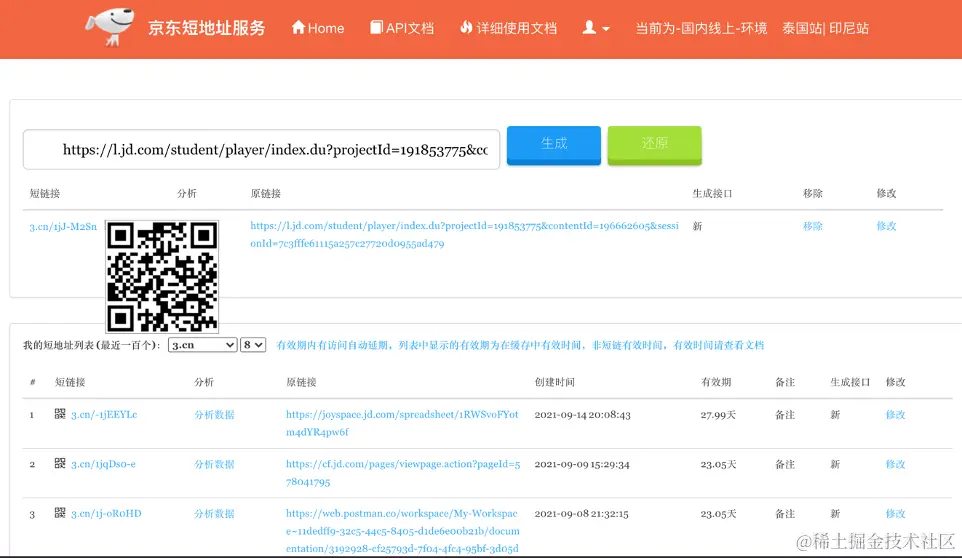Open the 8 page-size dropdown
The width and height of the screenshot is (962, 558).
pyautogui.click(x=253, y=345)
